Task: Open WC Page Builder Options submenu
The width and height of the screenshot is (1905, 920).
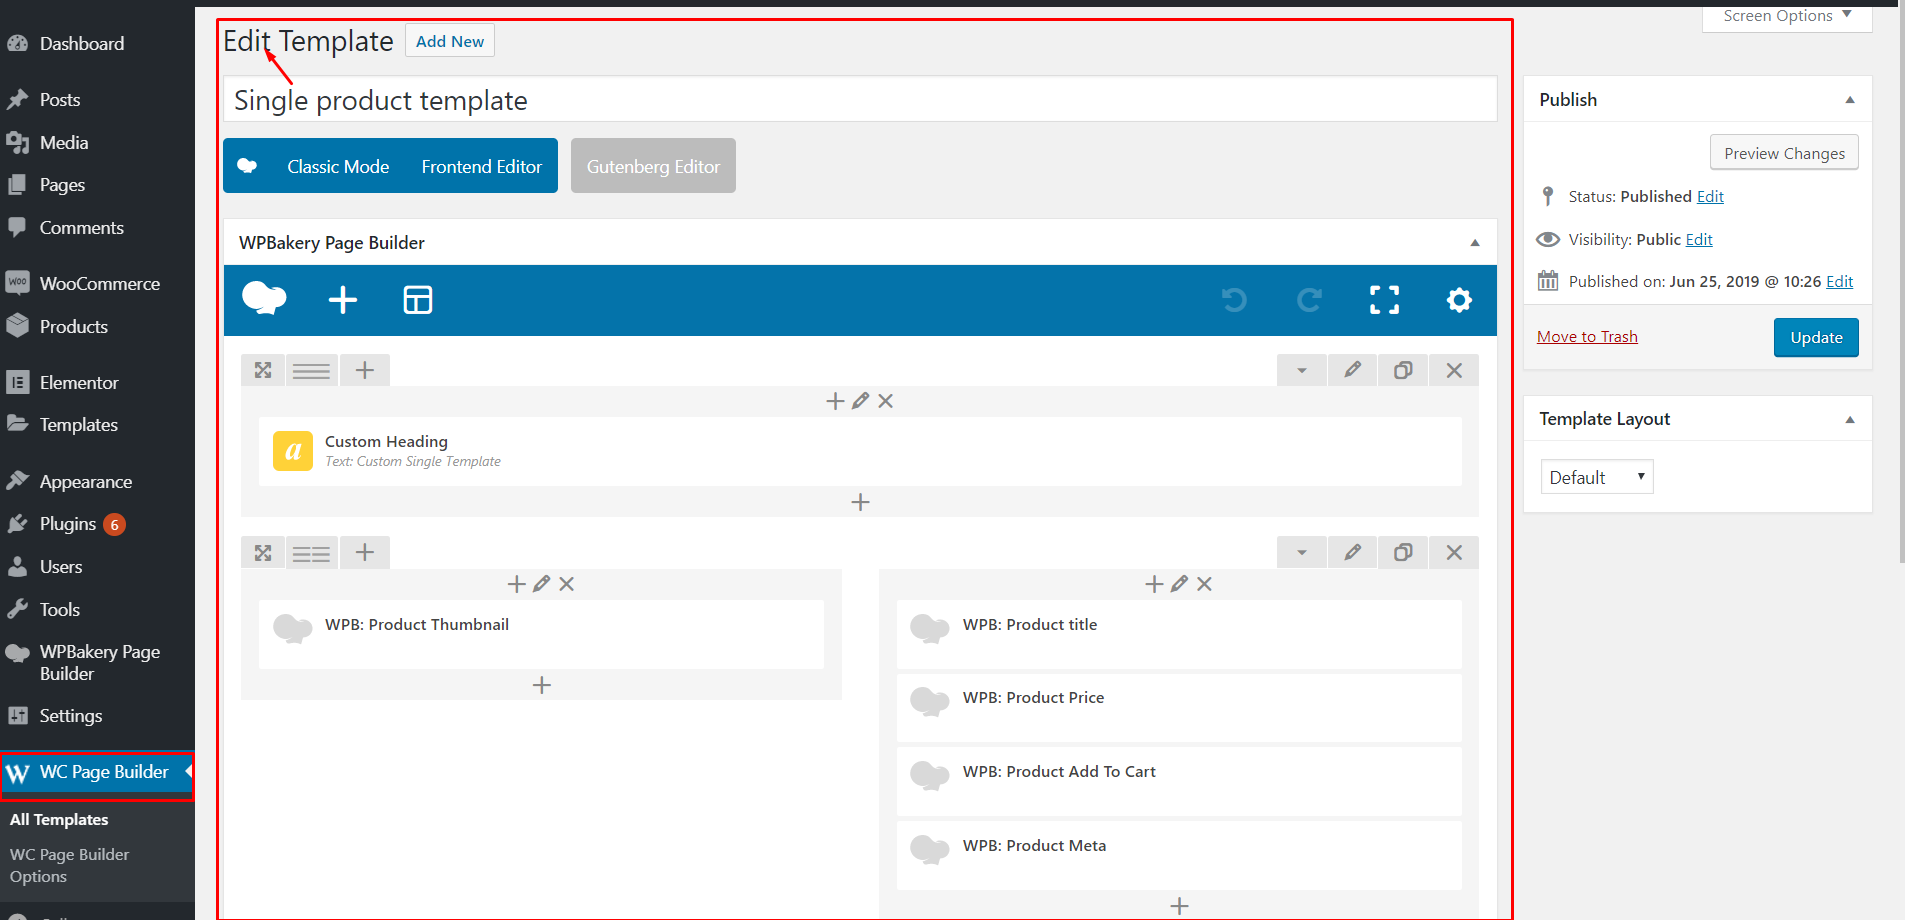Action: tap(70, 866)
